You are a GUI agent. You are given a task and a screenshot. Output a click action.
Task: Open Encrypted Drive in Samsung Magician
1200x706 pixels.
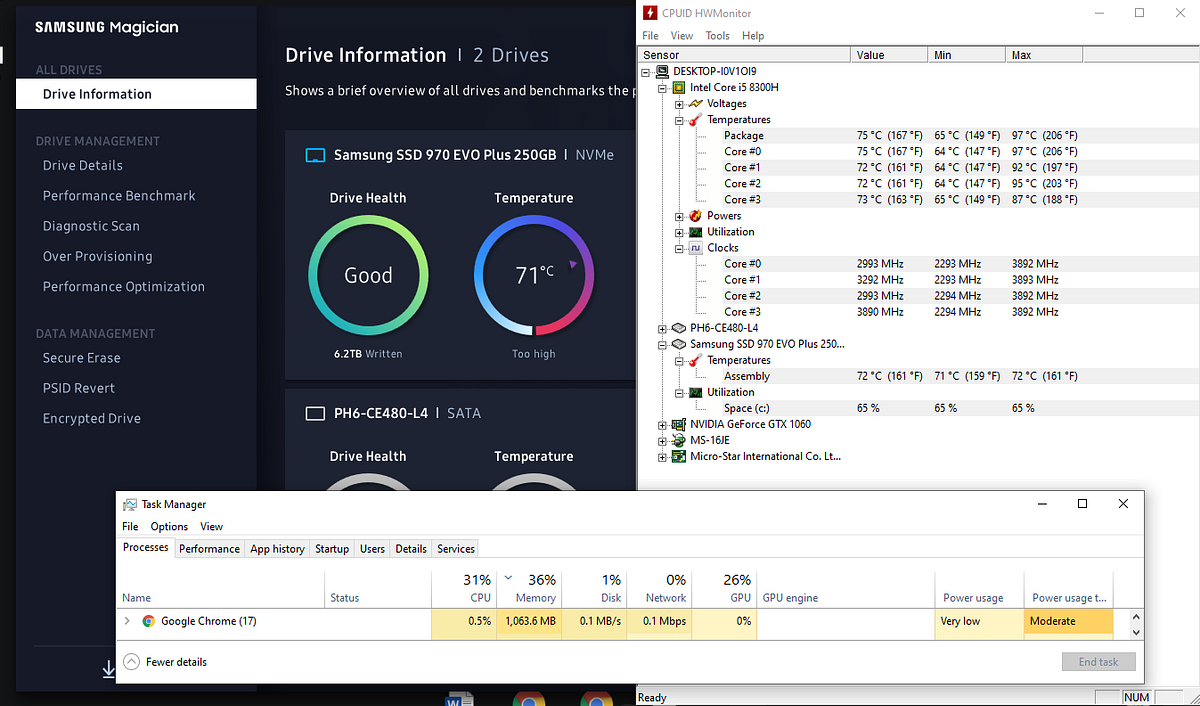click(92, 418)
